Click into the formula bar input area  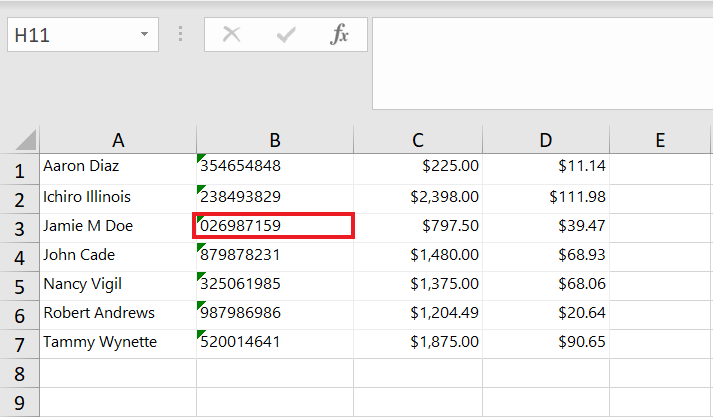(x=540, y=60)
